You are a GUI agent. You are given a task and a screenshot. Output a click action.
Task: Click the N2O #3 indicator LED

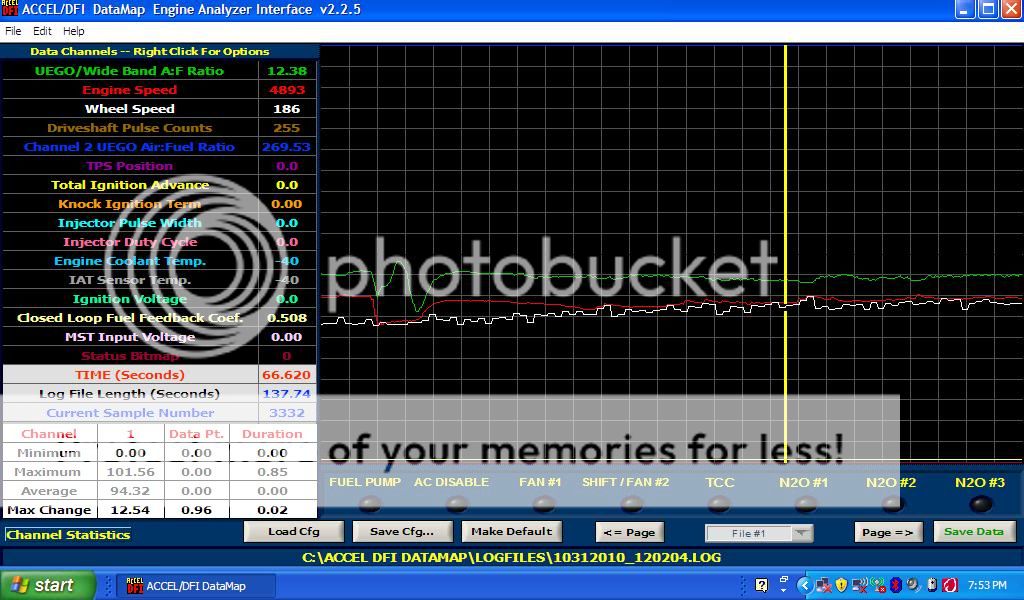(x=980, y=504)
